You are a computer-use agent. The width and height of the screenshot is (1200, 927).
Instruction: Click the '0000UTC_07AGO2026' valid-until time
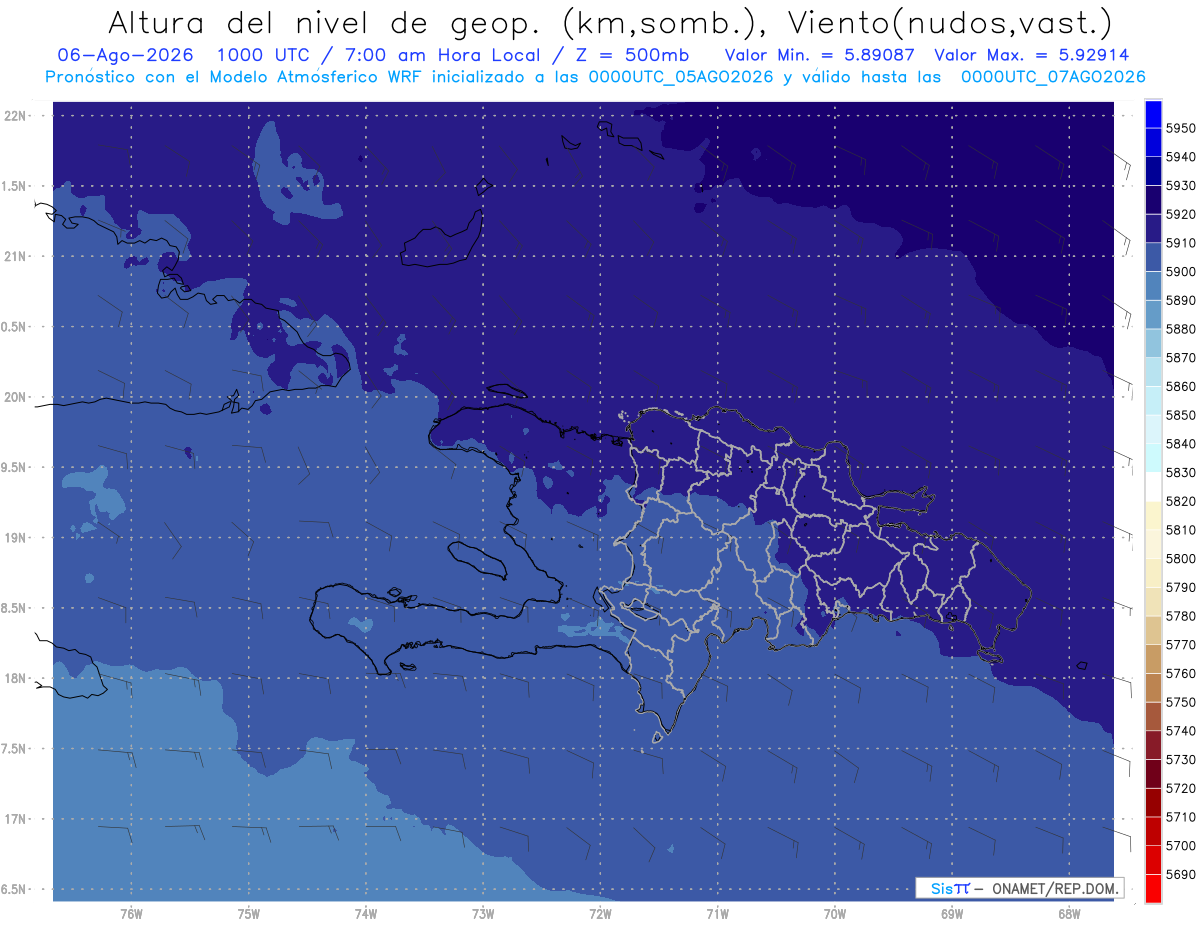pyautogui.click(x=1053, y=77)
